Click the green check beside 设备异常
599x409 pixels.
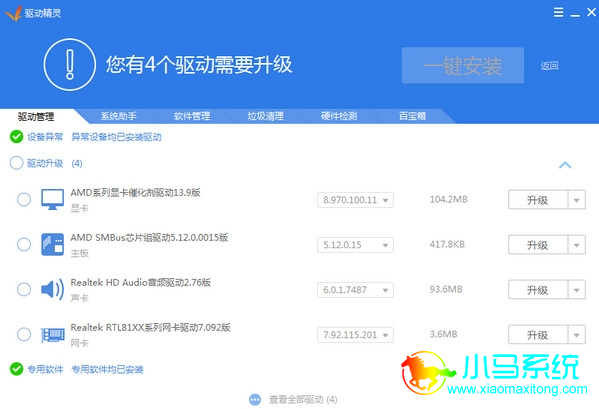(16, 136)
